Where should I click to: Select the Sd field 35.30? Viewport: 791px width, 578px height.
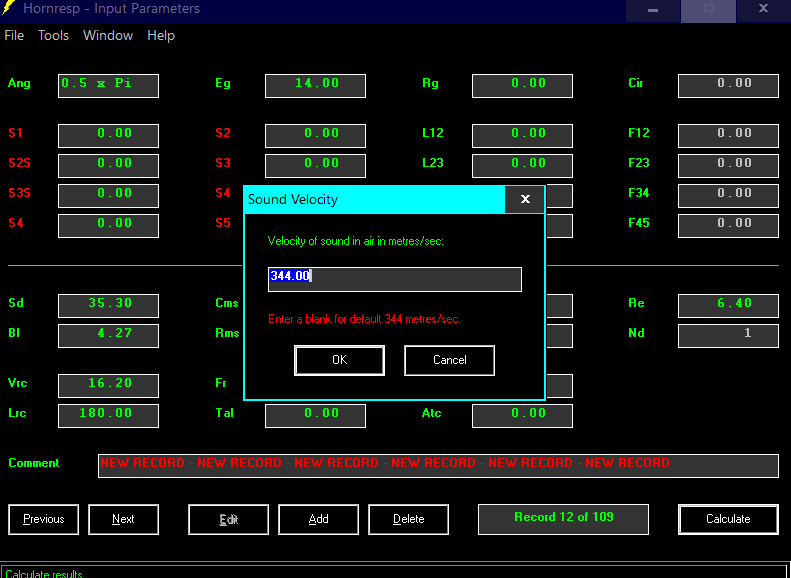108,306
